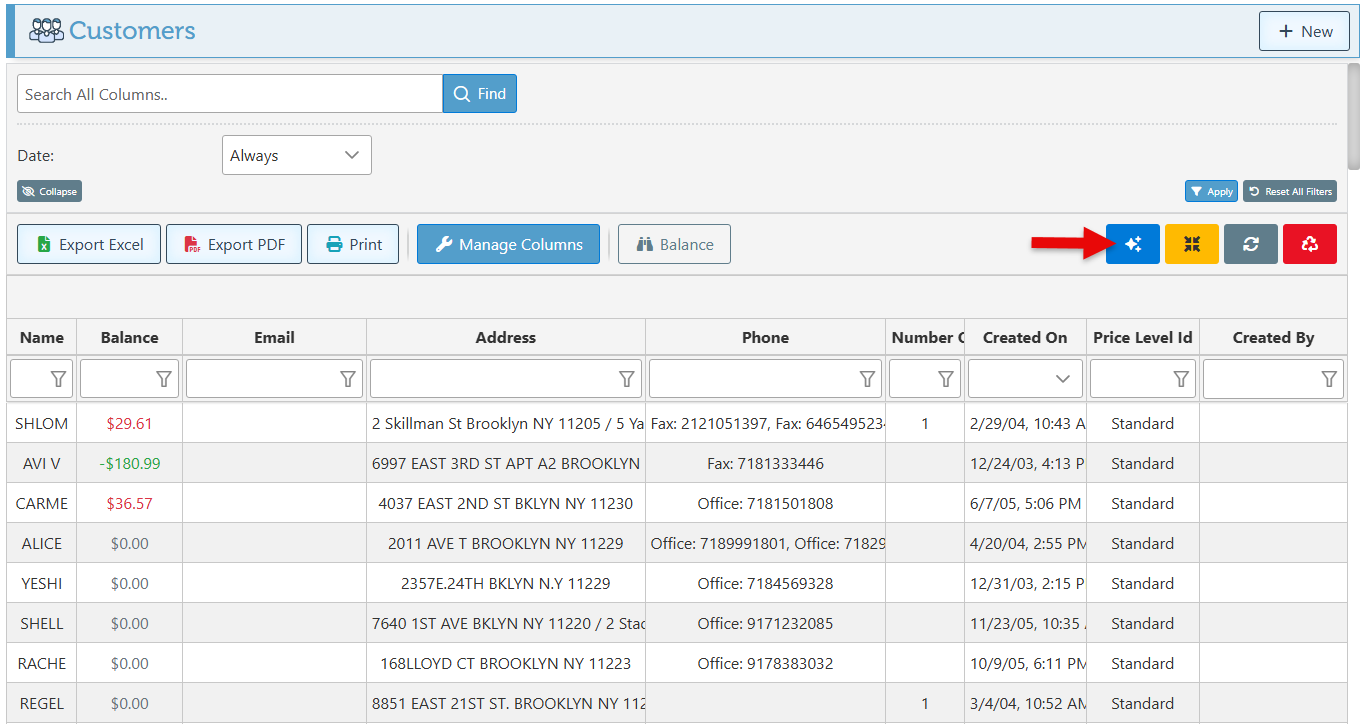Screen dimensions: 1366x724
Task: Open the Date range dropdown set to Always
Action: coord(296,155)
